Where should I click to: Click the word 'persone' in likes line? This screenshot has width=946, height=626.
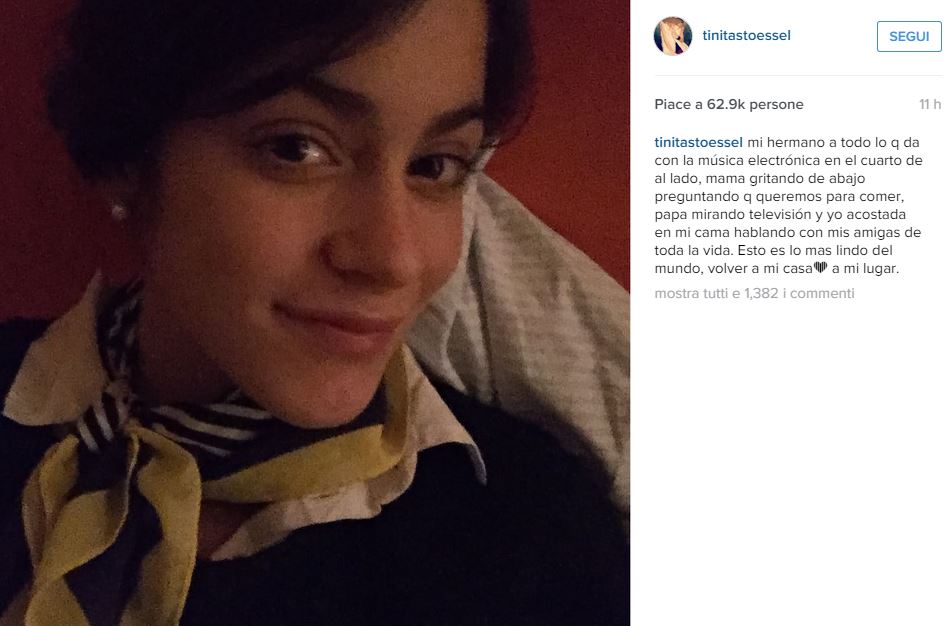tap(776, 105)
